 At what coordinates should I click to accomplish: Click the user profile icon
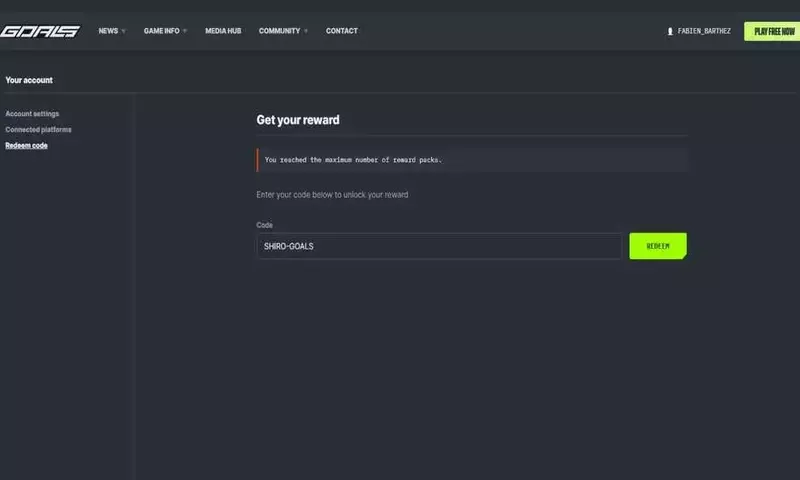[x=670, y=32]
